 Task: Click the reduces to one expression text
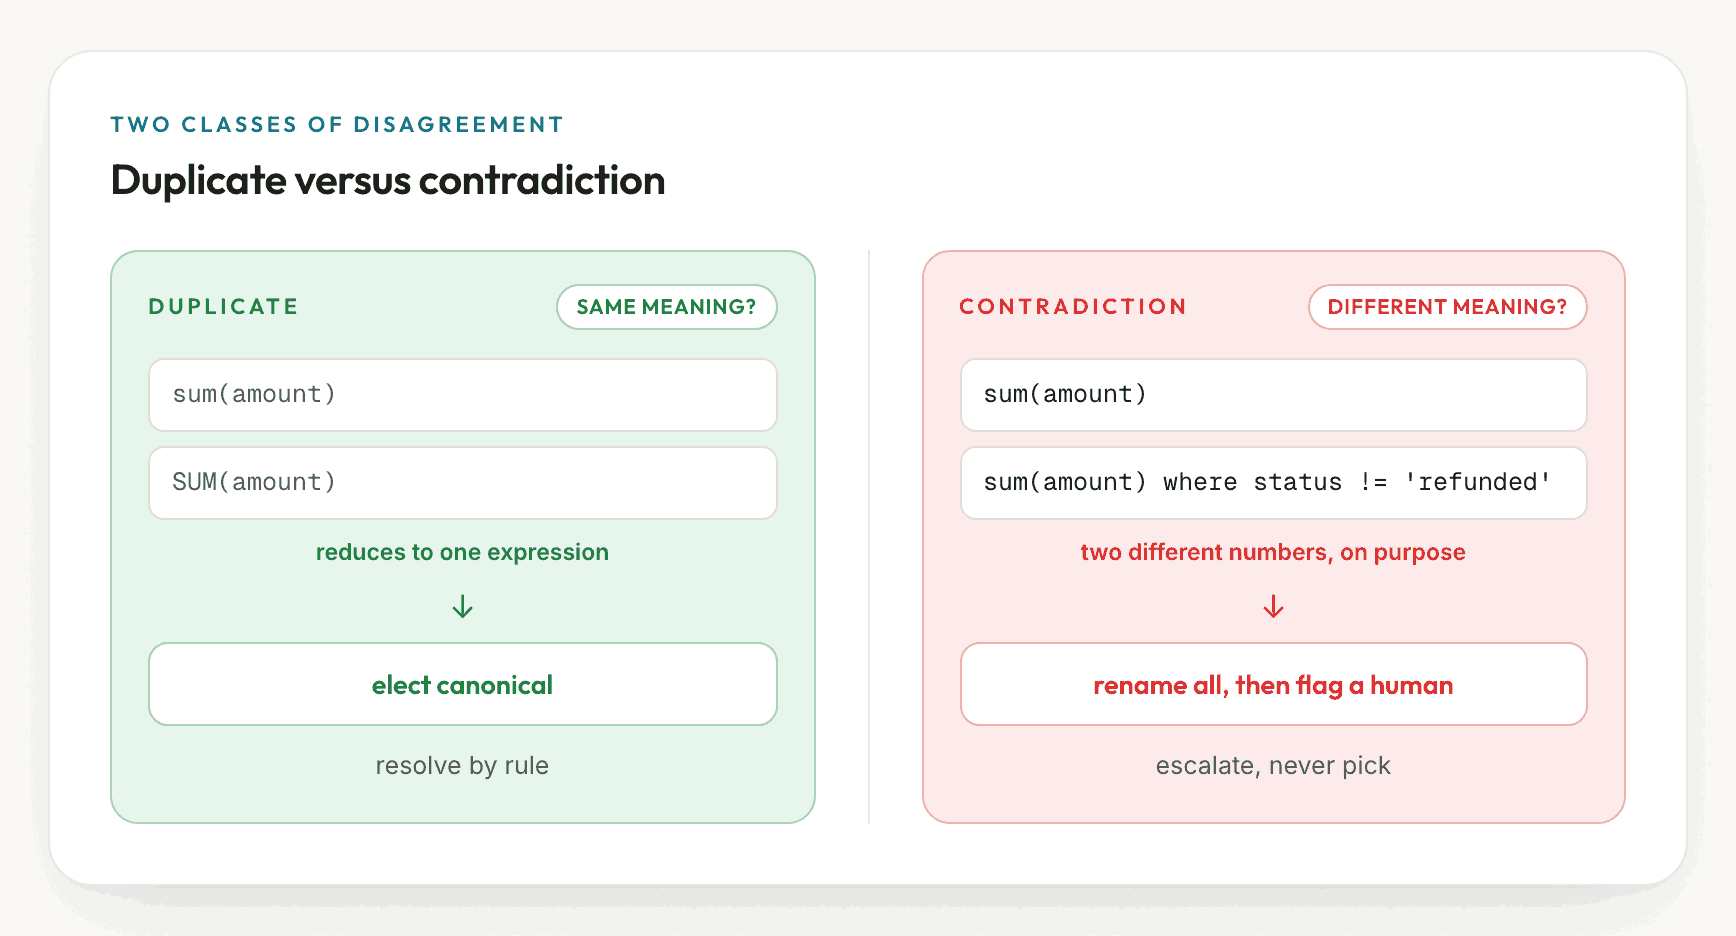(462, 552)
